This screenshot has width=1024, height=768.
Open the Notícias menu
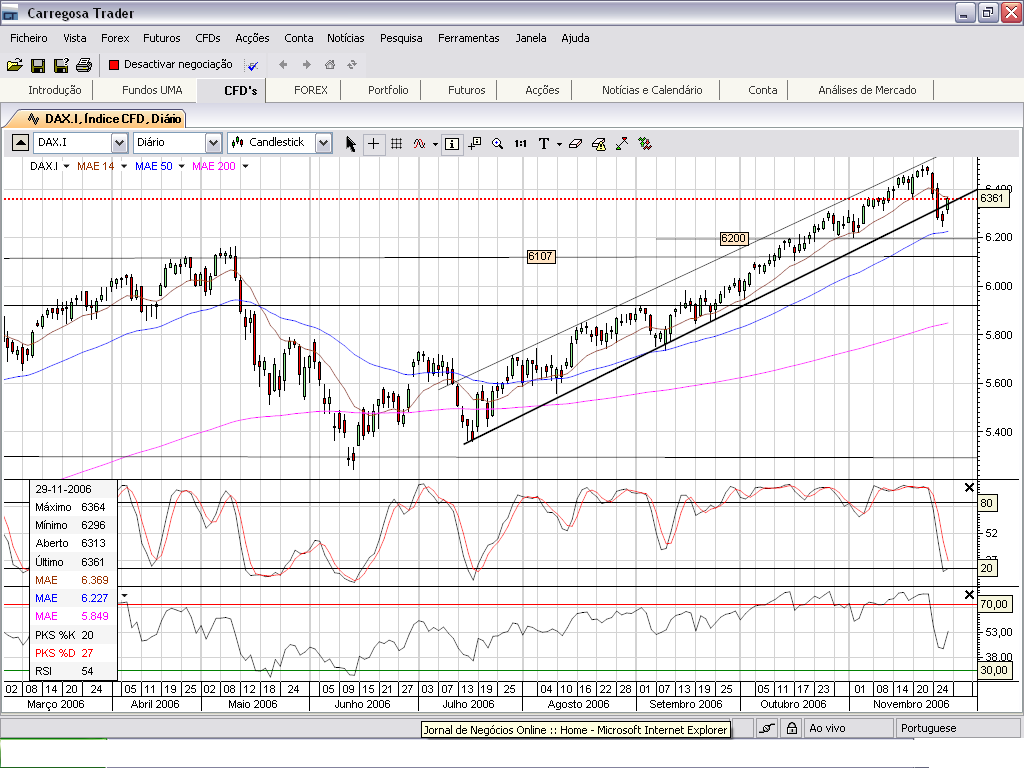click(345, 38)
